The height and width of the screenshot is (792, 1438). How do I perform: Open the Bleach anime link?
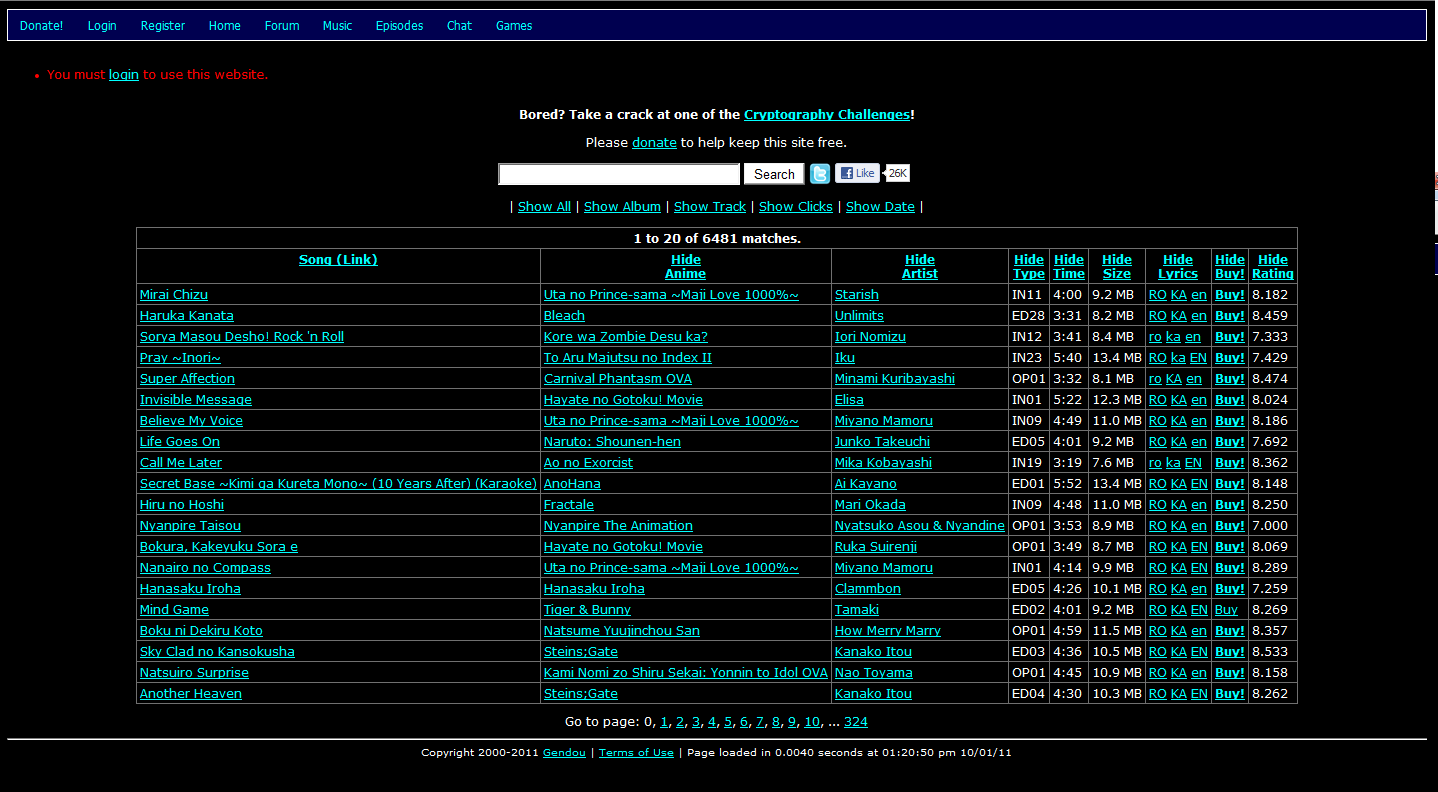pyautogui.click(x=564, y=316)
